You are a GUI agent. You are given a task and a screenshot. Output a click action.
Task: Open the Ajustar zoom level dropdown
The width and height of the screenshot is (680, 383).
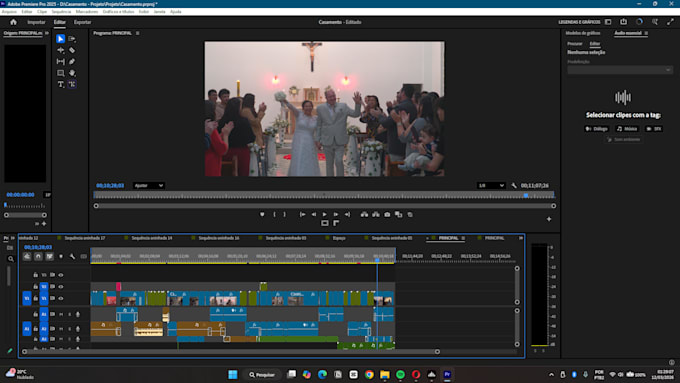[148, 186]
